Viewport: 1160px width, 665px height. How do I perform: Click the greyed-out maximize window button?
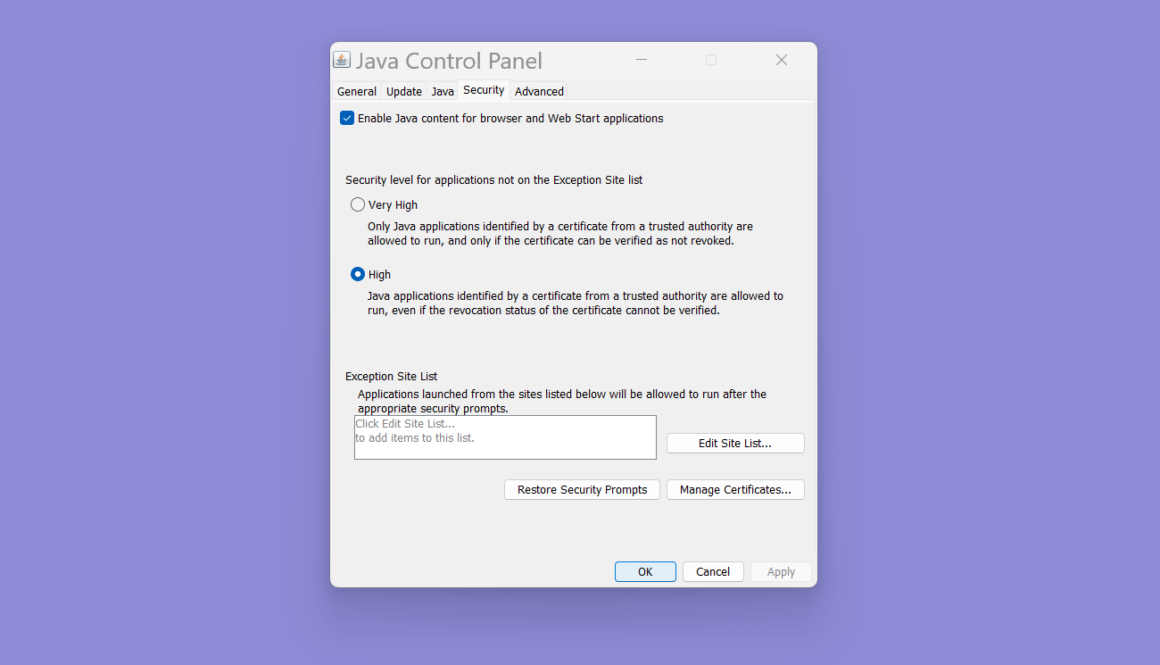tap(711, 60)
